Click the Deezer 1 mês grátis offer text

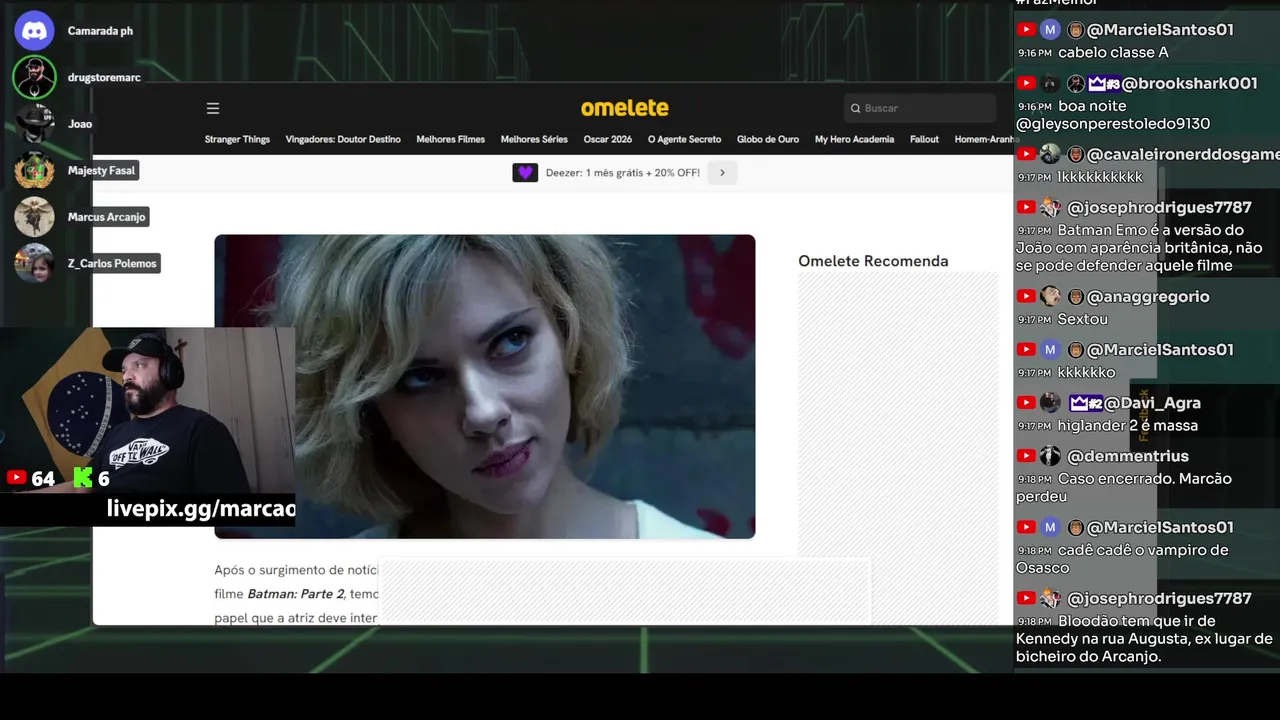[622, 173]
